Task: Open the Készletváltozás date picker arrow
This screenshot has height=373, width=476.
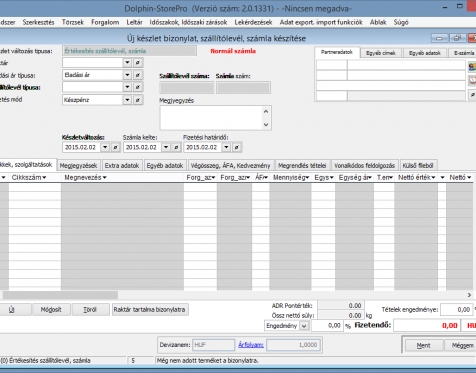Action: (x=105, y=147)
